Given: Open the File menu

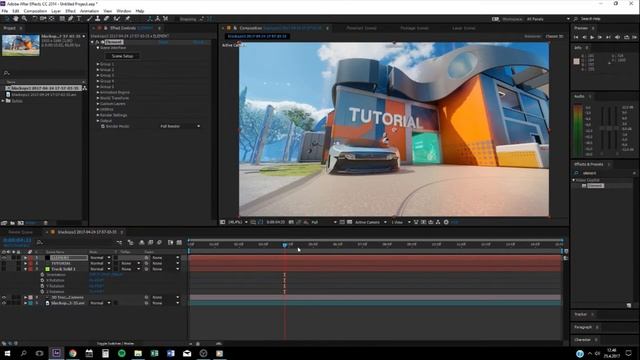Looking at the screenshot, I should (5, 11).
